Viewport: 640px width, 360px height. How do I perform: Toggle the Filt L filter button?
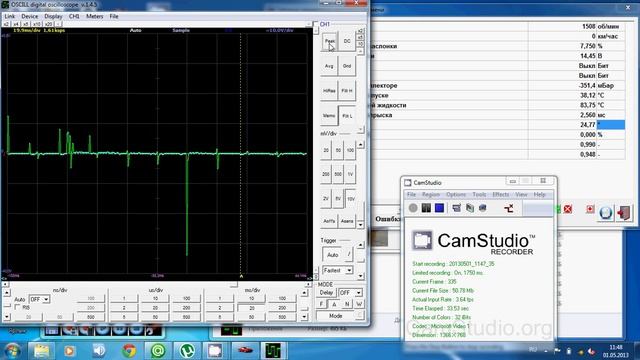click(347, 116)
